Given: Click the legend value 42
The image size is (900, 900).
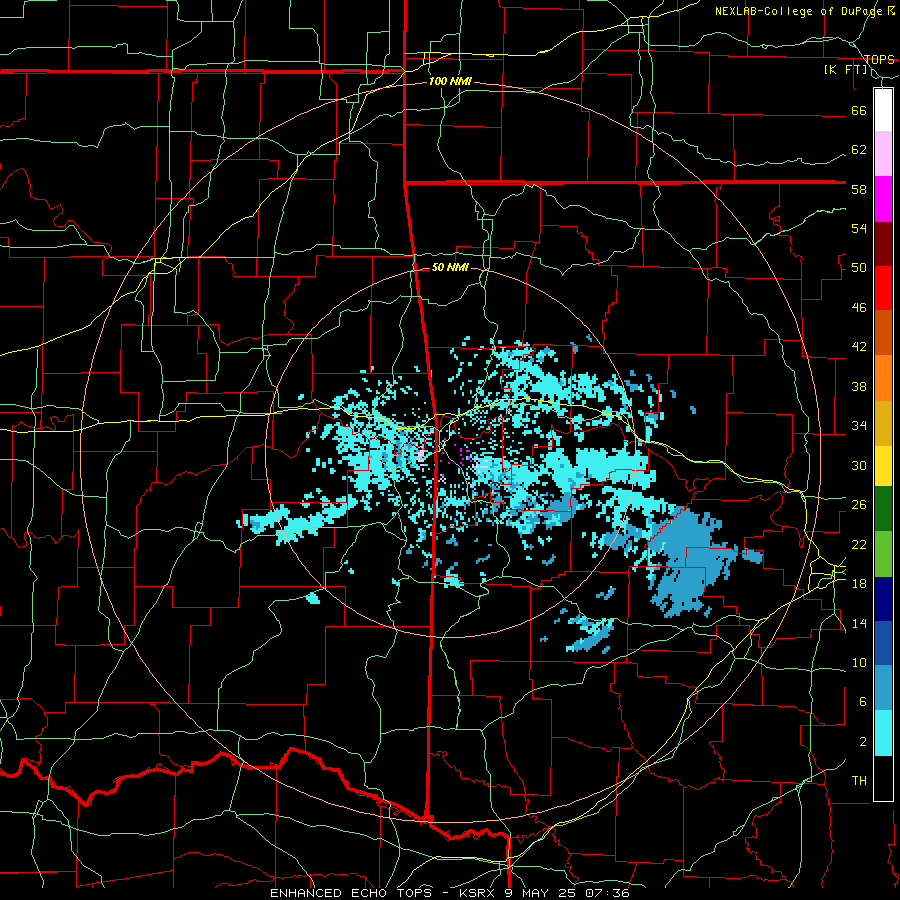Looking at the screenshot, I should 859,347.
